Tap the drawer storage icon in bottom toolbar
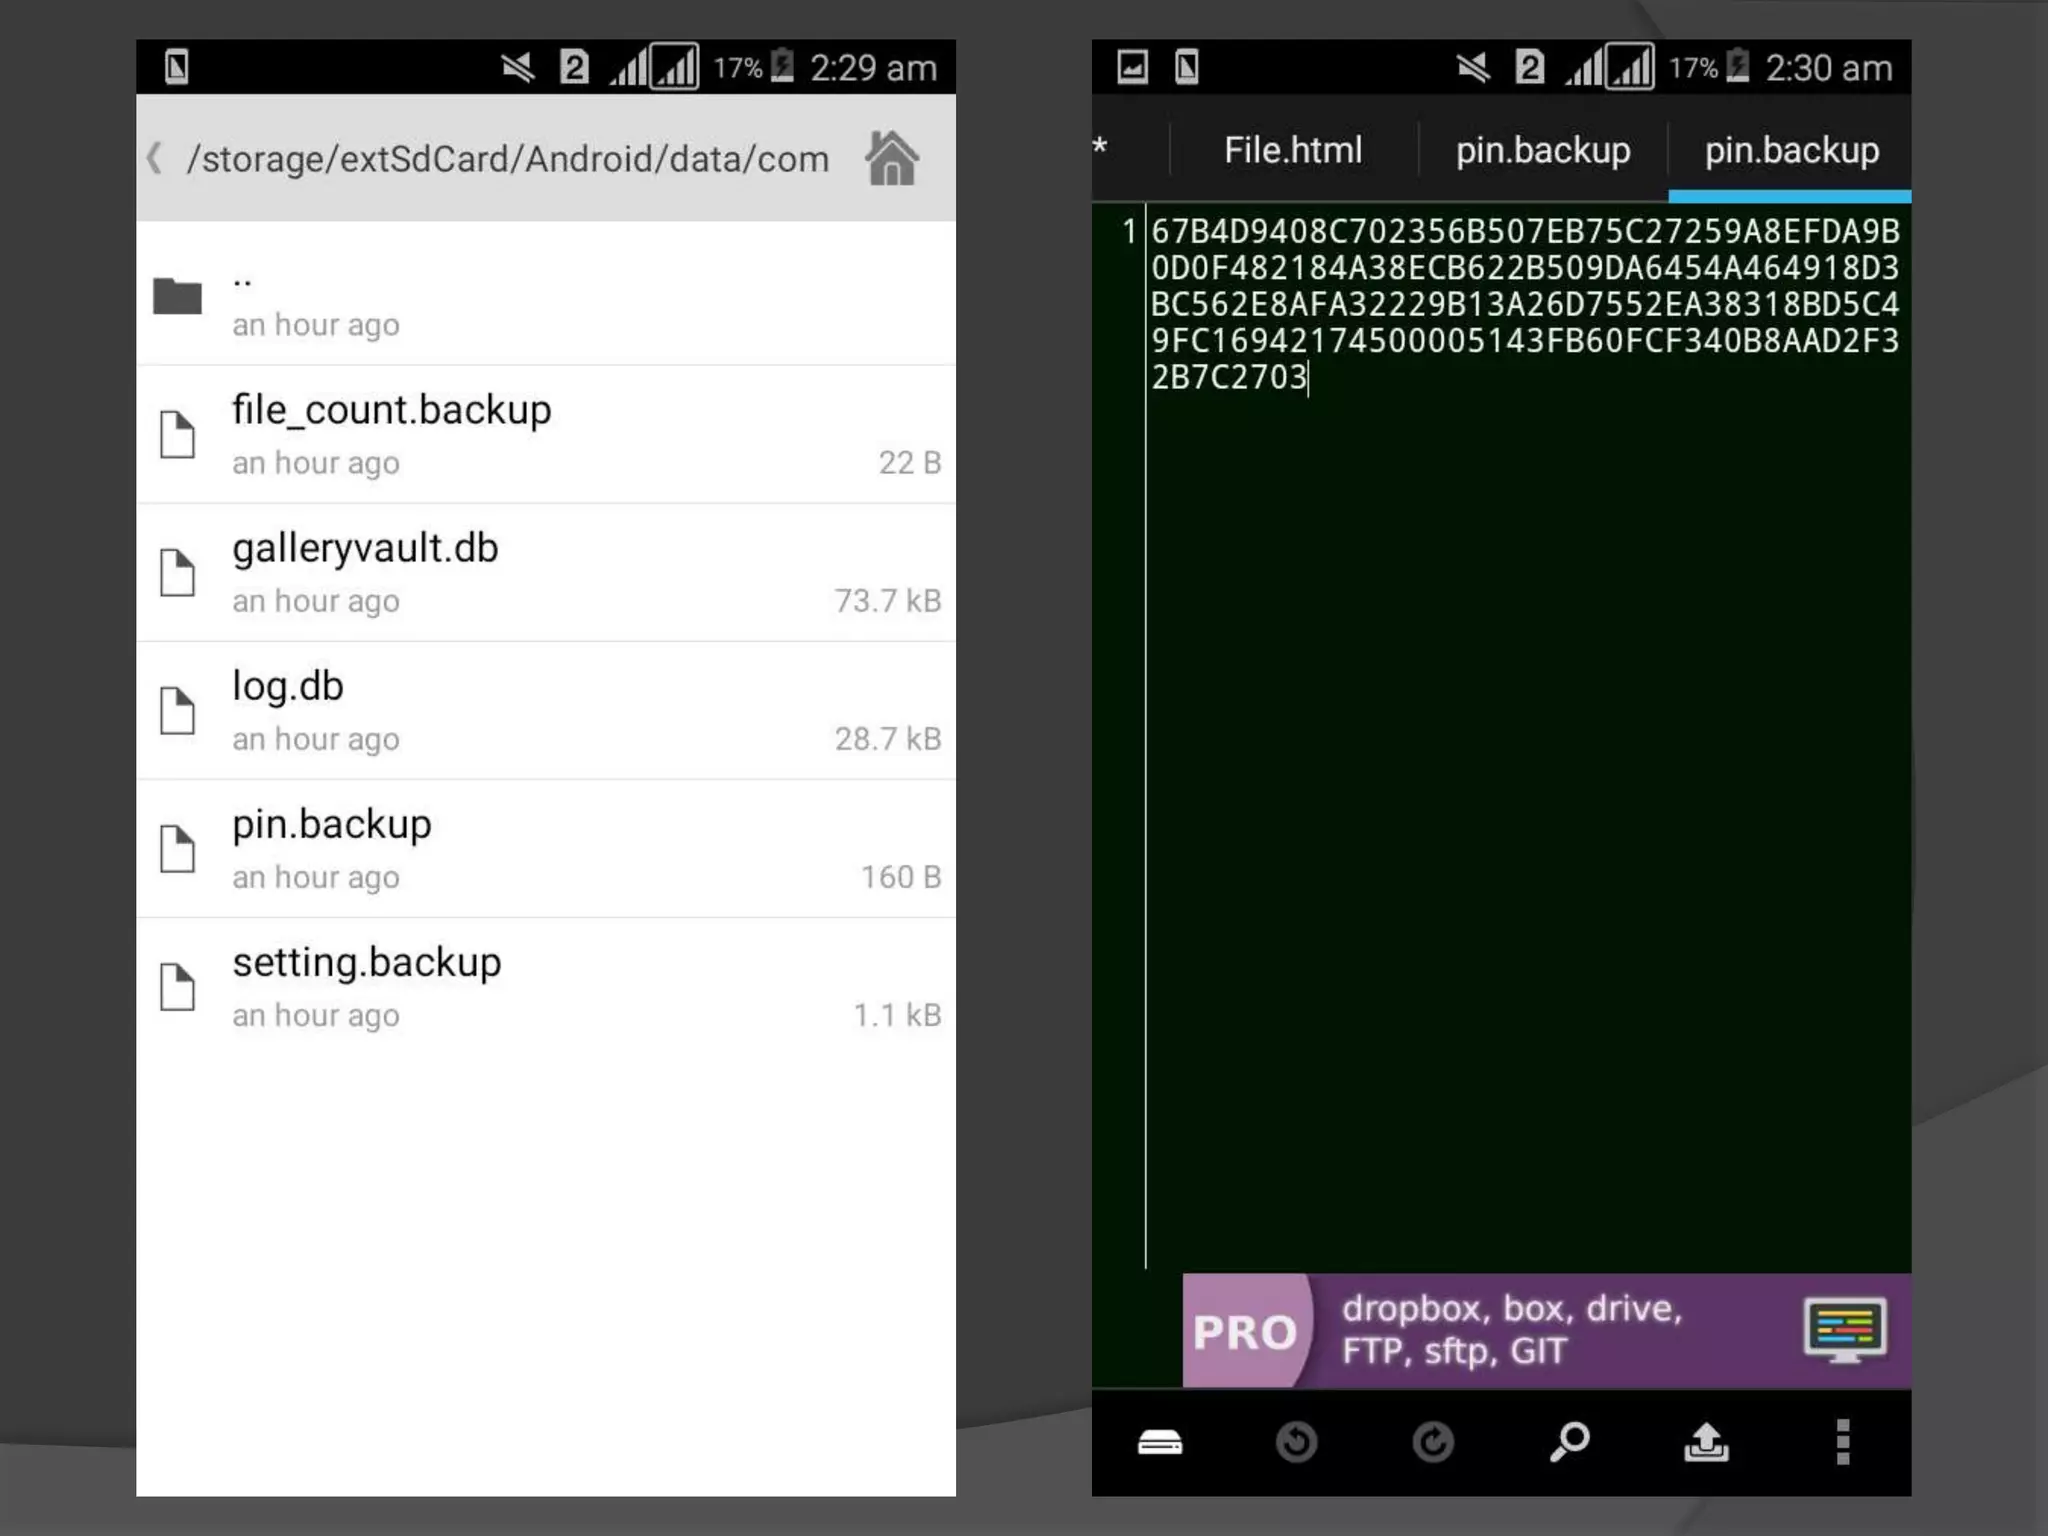This screenshot has height=1536, width=2048. coord(1160,1442)
